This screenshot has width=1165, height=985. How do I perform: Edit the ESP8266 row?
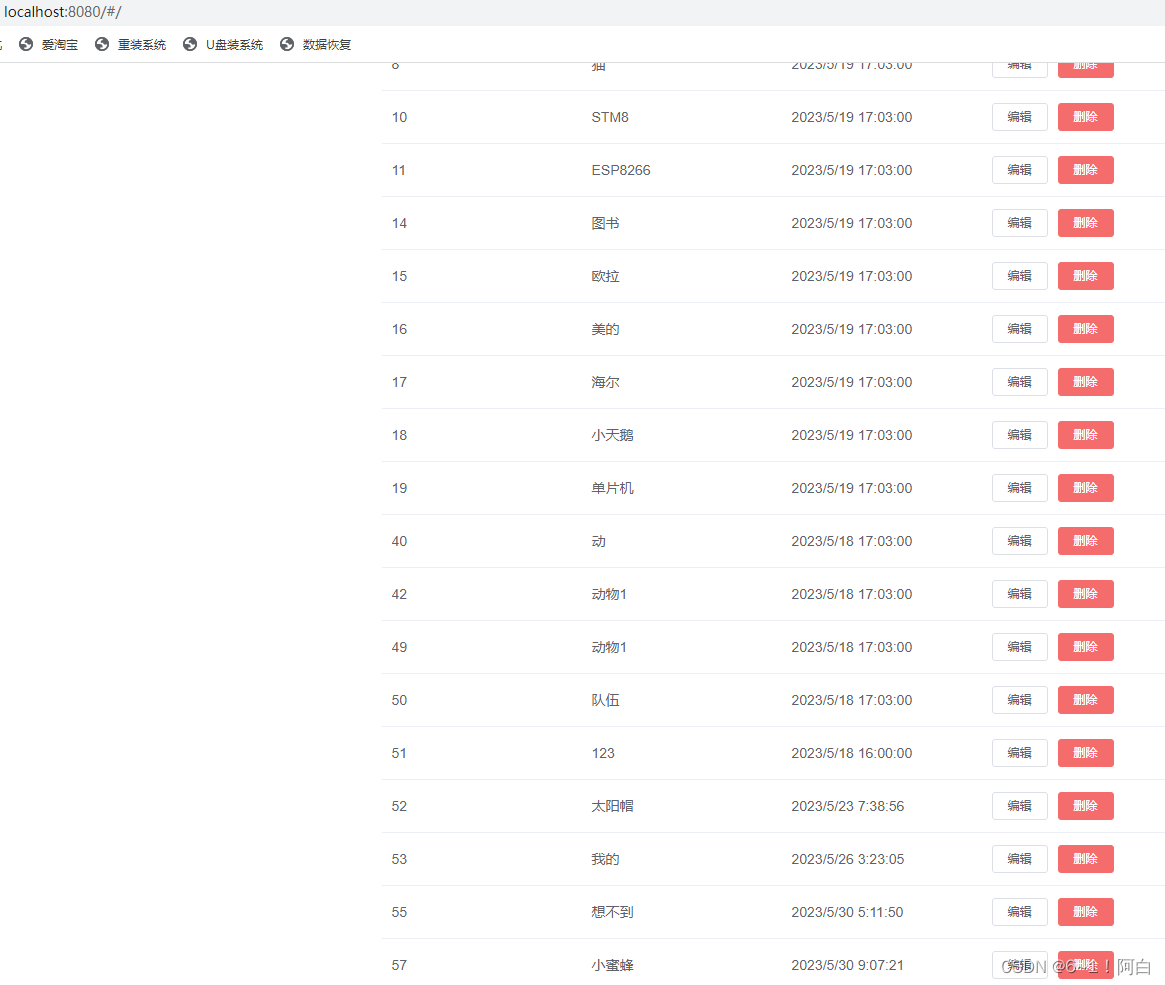(x=1019, y=170)
